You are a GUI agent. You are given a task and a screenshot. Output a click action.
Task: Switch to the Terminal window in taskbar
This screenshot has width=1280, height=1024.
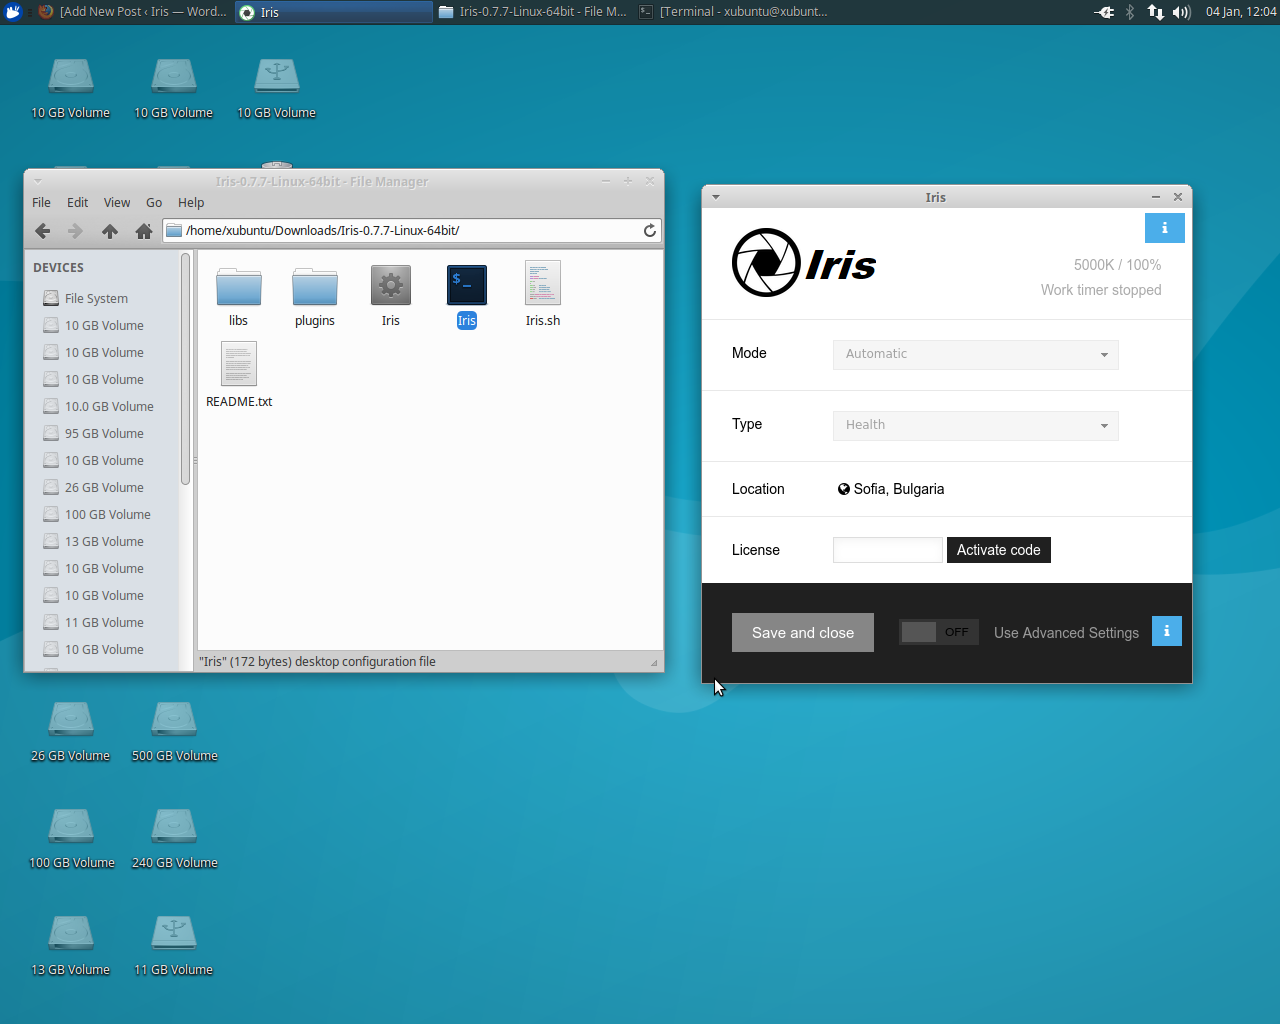pyautogui.click(x=733, y=12)
